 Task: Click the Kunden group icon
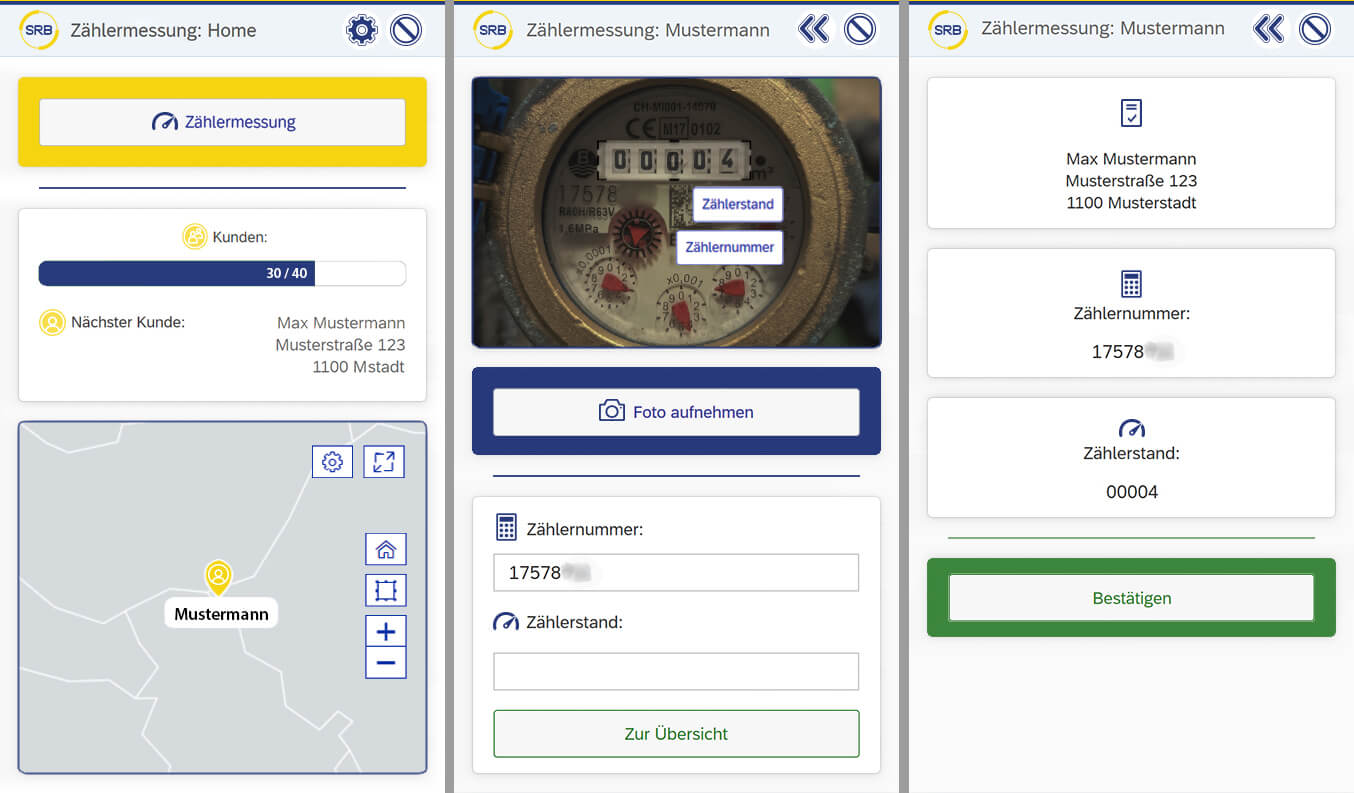pyautogui.click(x=194, y=237)
